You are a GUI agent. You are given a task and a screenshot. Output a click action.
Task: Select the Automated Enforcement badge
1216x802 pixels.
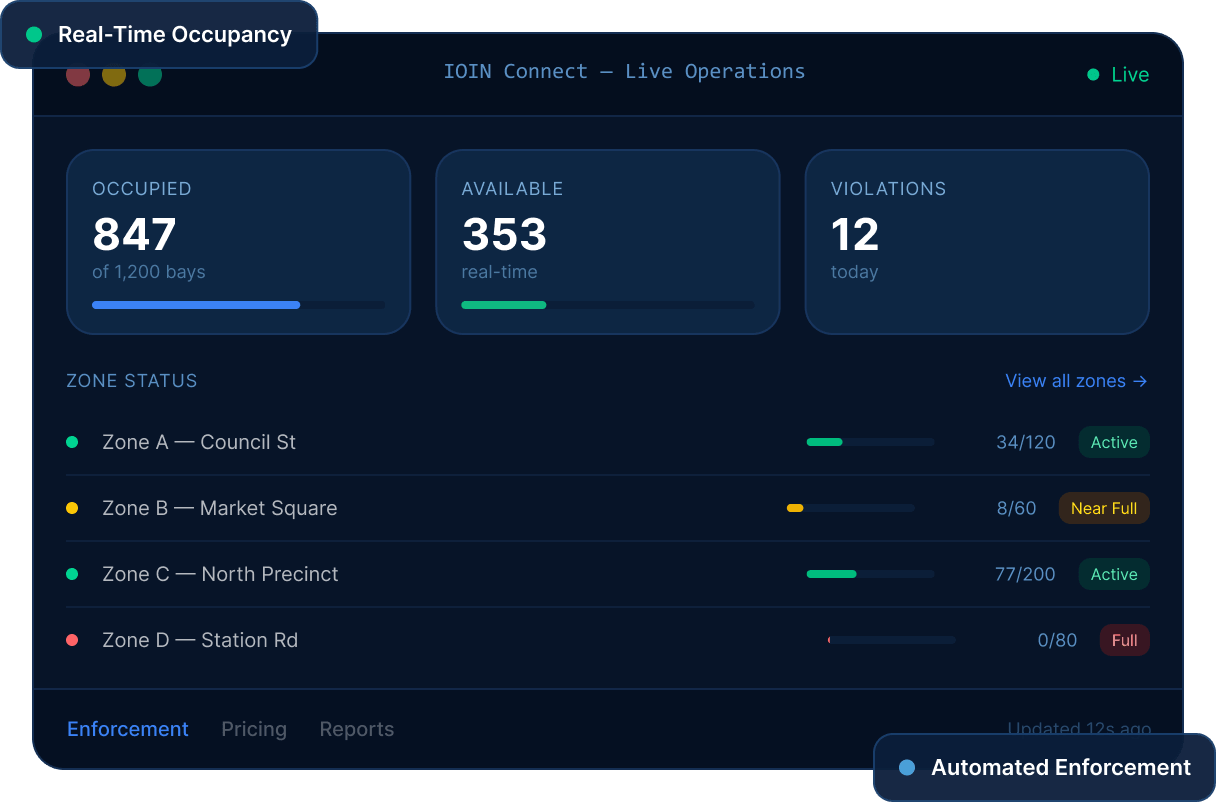1044,768
